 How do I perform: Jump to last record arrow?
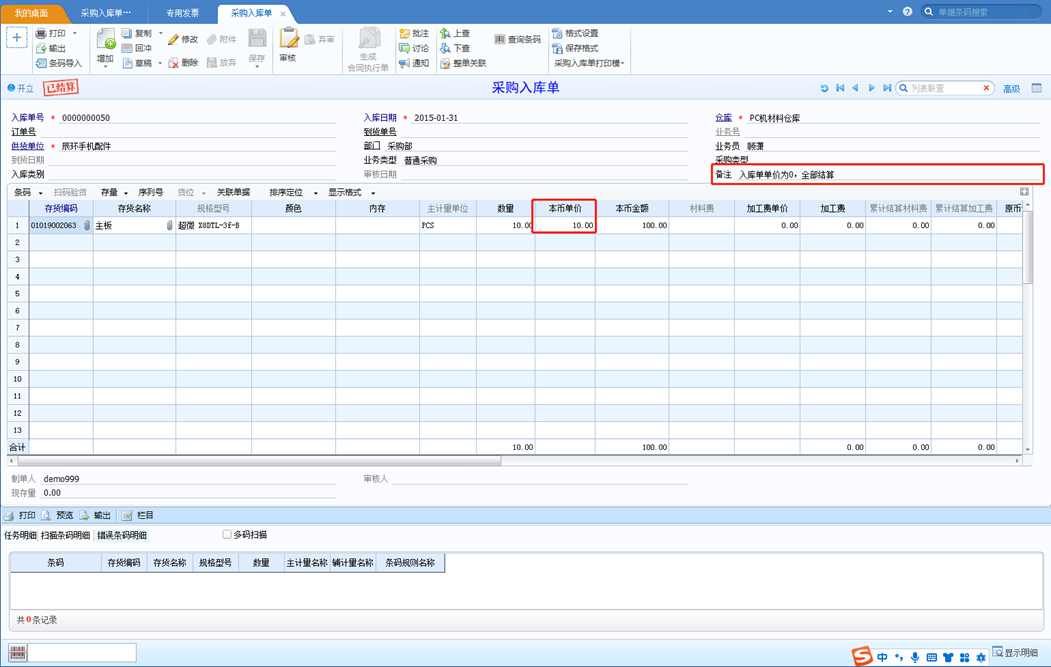887,88
